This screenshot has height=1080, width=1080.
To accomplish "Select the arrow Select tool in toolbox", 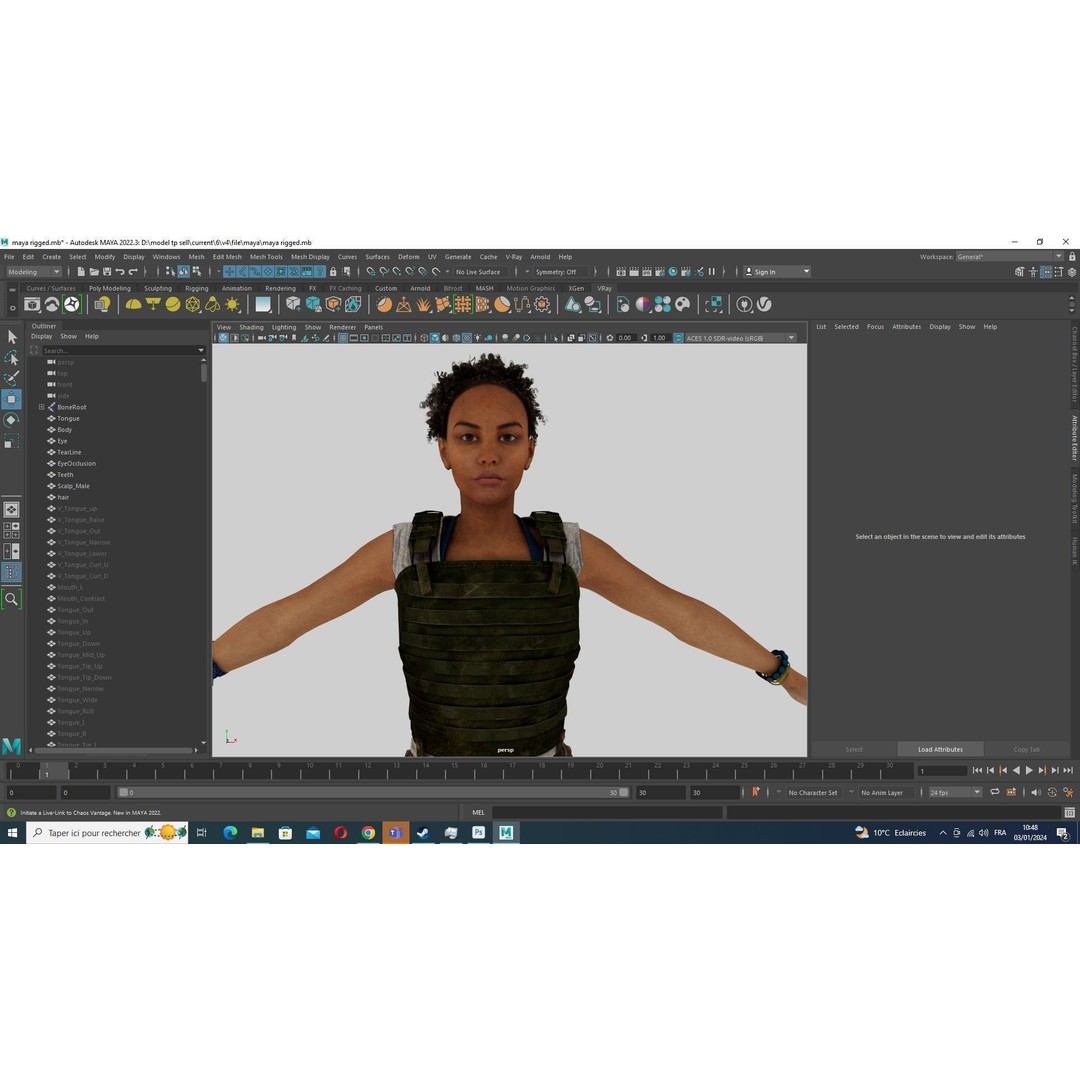I will tap(12, 337).
